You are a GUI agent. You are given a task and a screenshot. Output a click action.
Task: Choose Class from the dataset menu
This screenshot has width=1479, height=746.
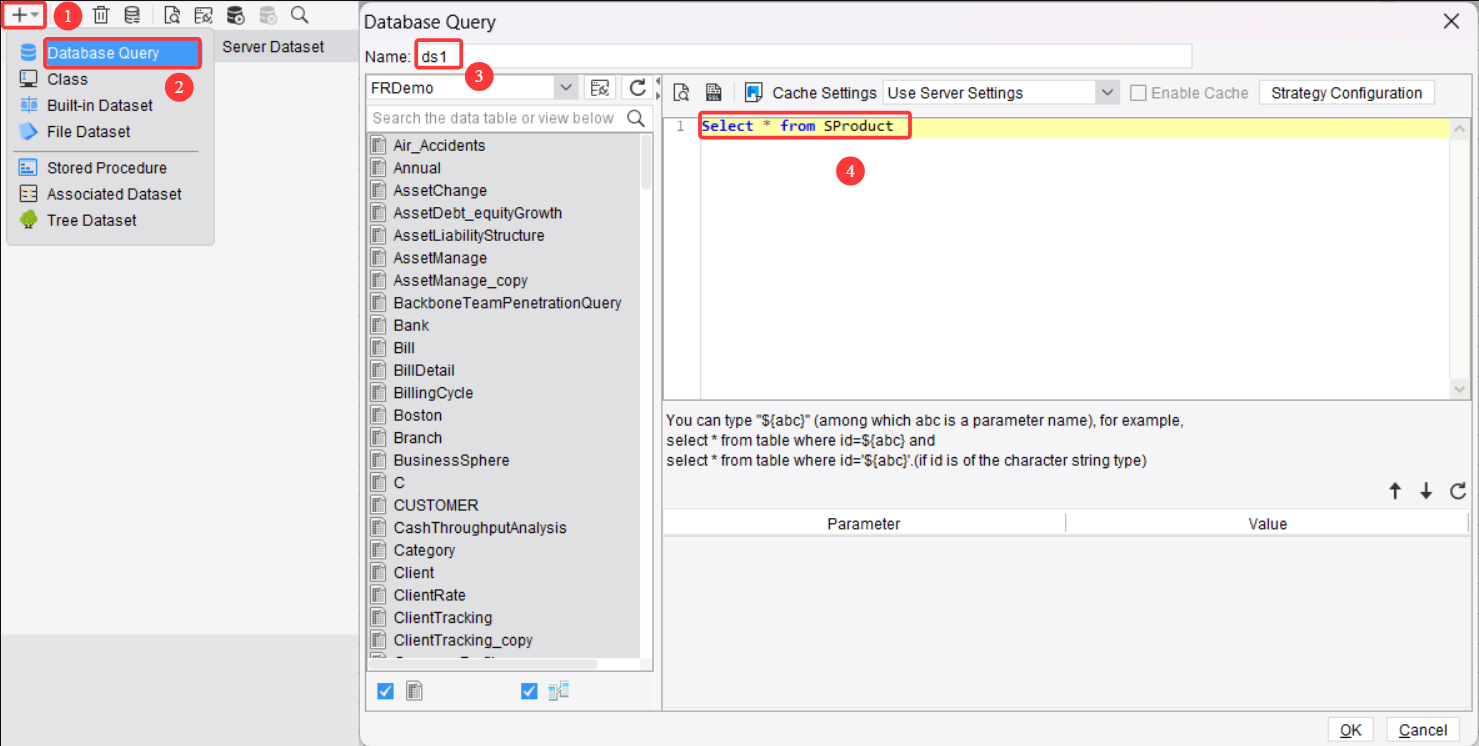(67, 79)
